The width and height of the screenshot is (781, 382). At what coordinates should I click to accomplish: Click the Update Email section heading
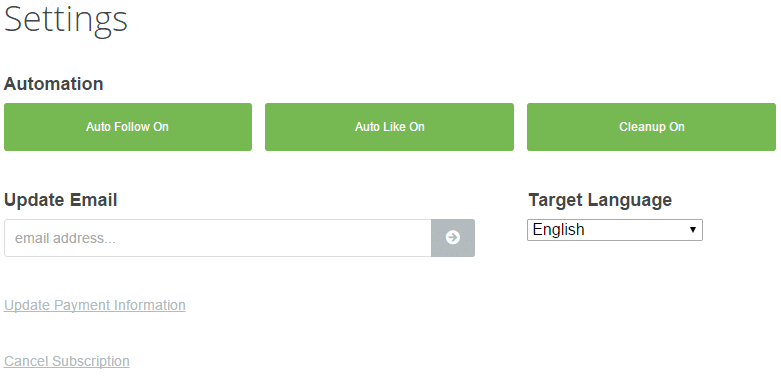pos(60,200)
